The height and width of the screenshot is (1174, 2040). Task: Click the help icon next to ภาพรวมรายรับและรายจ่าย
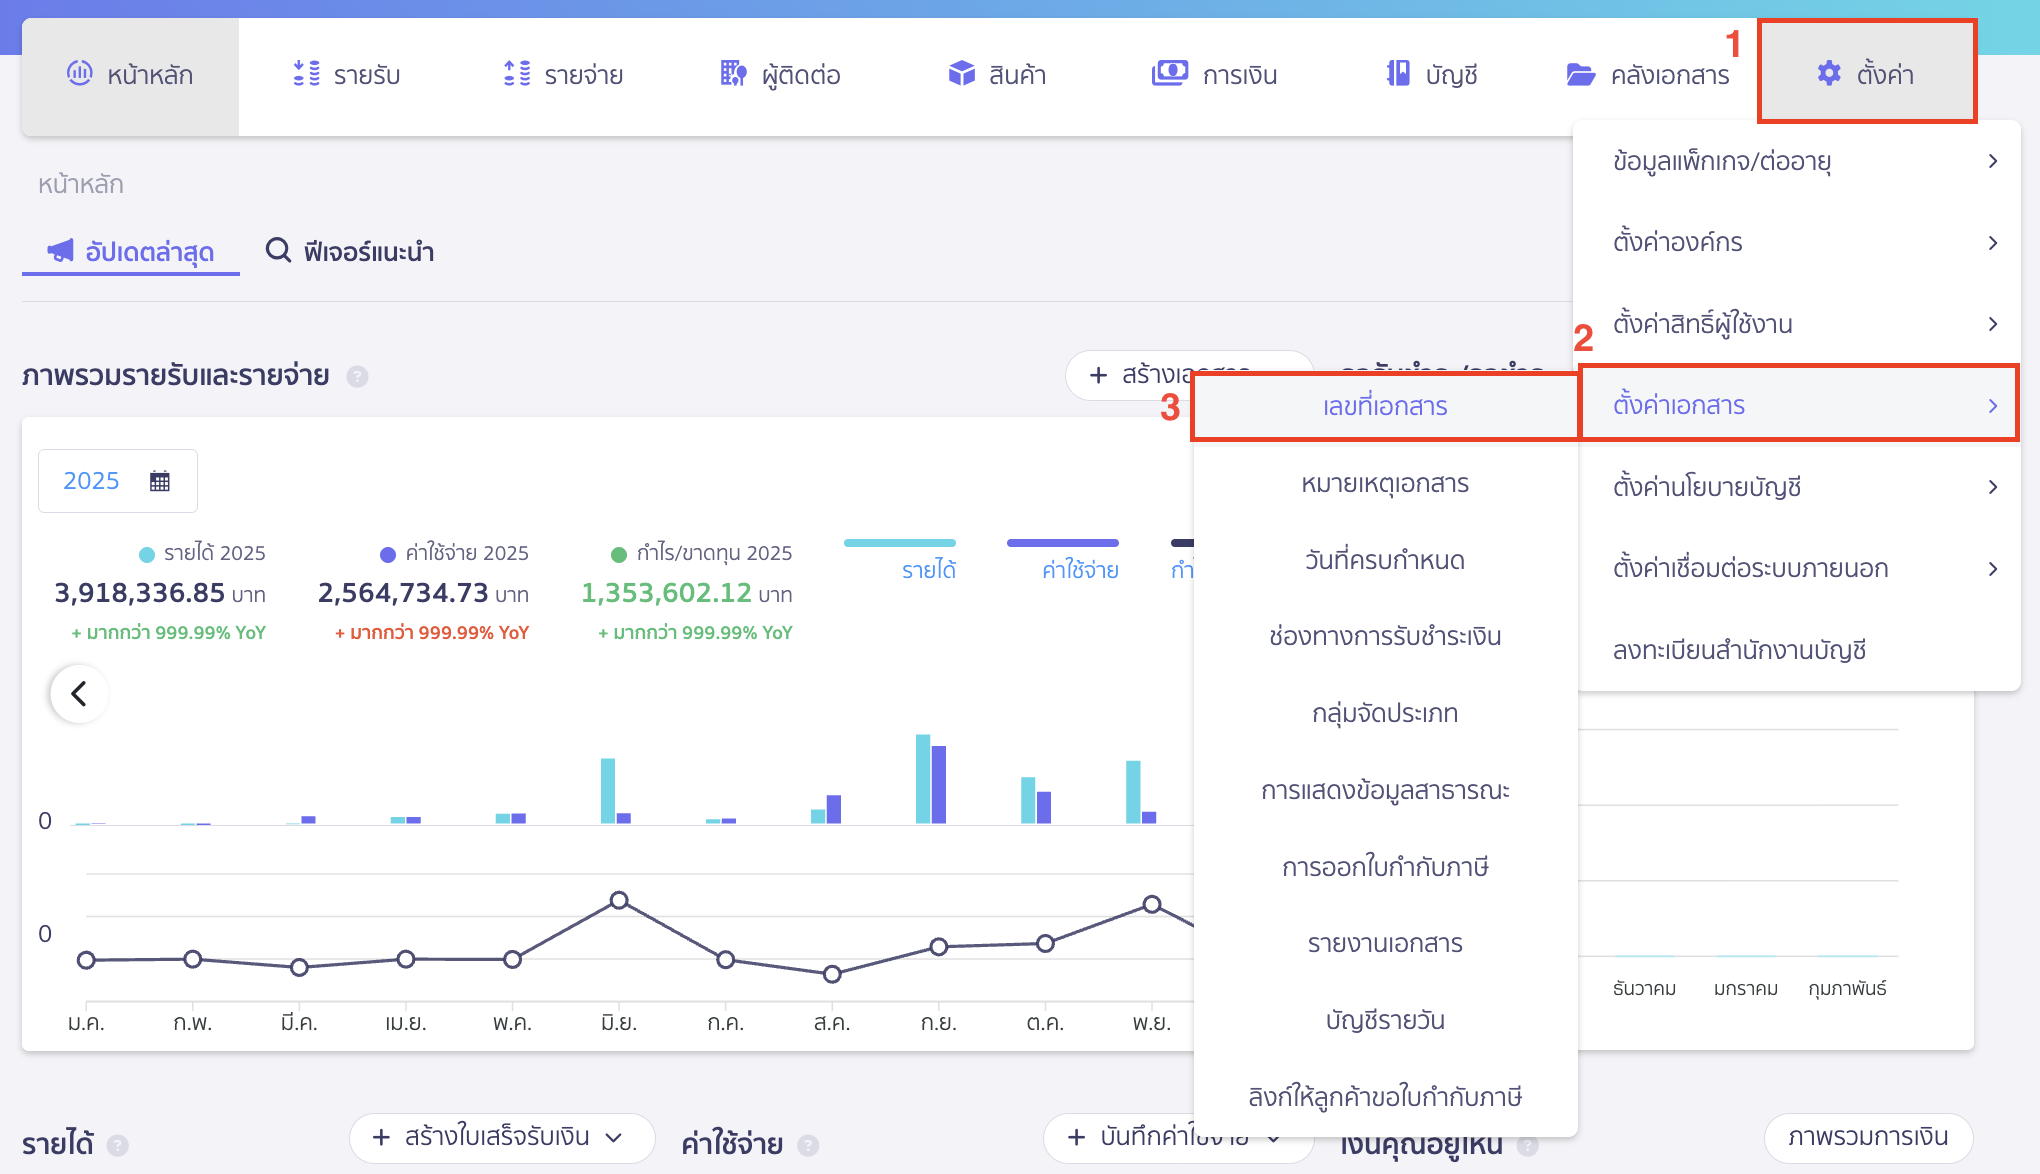coord(358,377)
